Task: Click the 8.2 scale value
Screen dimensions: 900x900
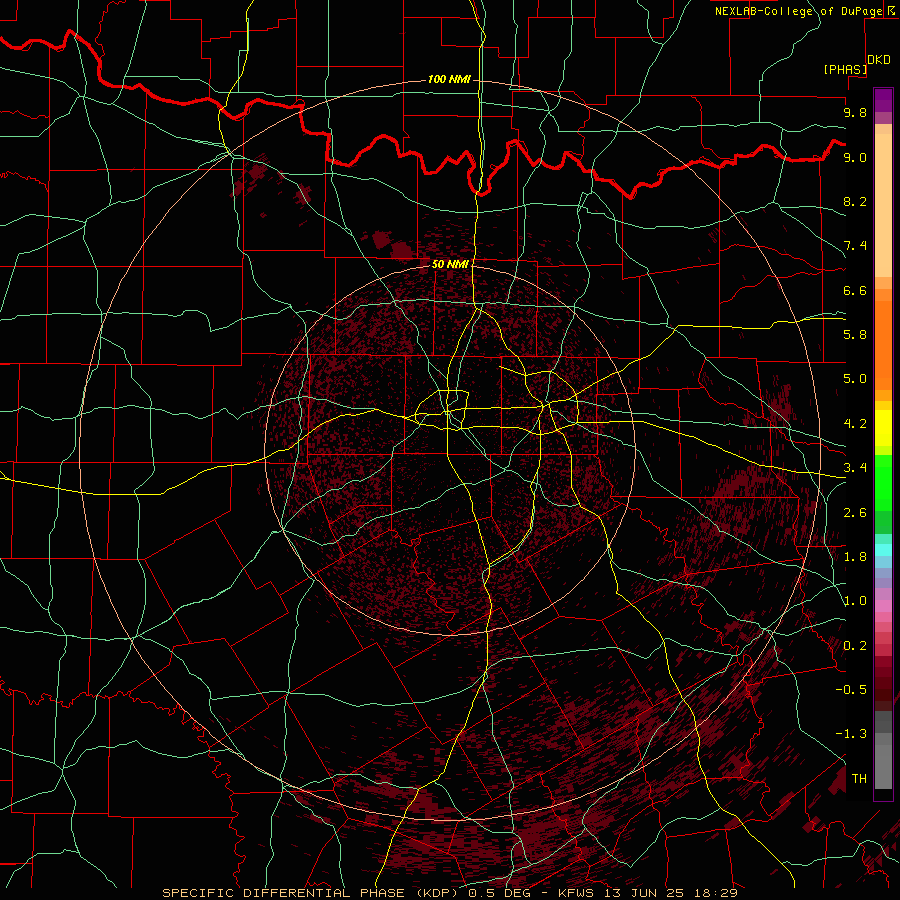Action: [x=855, y=201]
